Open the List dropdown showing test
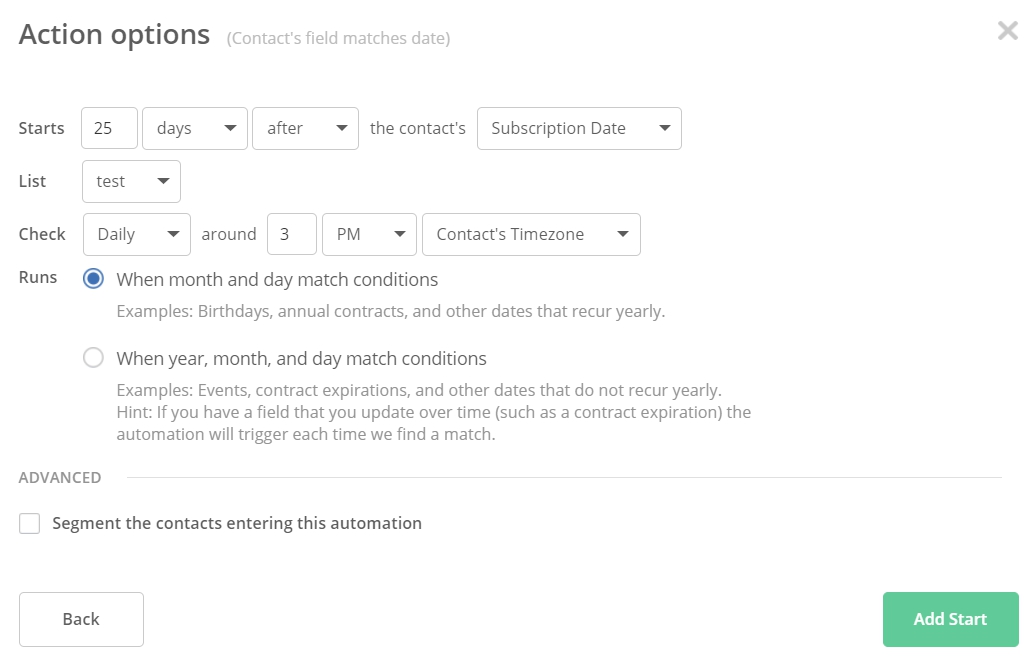Screen dimensions: 1033x656 coord(131,181)
